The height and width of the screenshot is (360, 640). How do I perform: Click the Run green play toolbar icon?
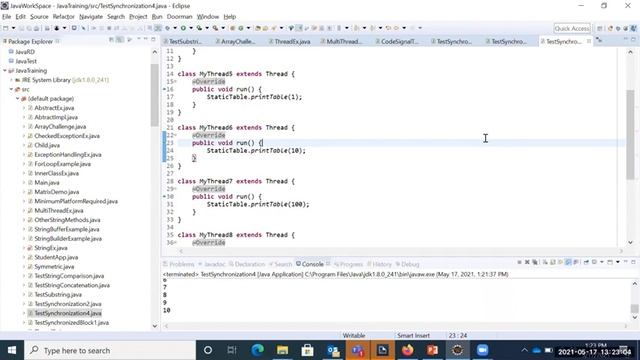183,28
